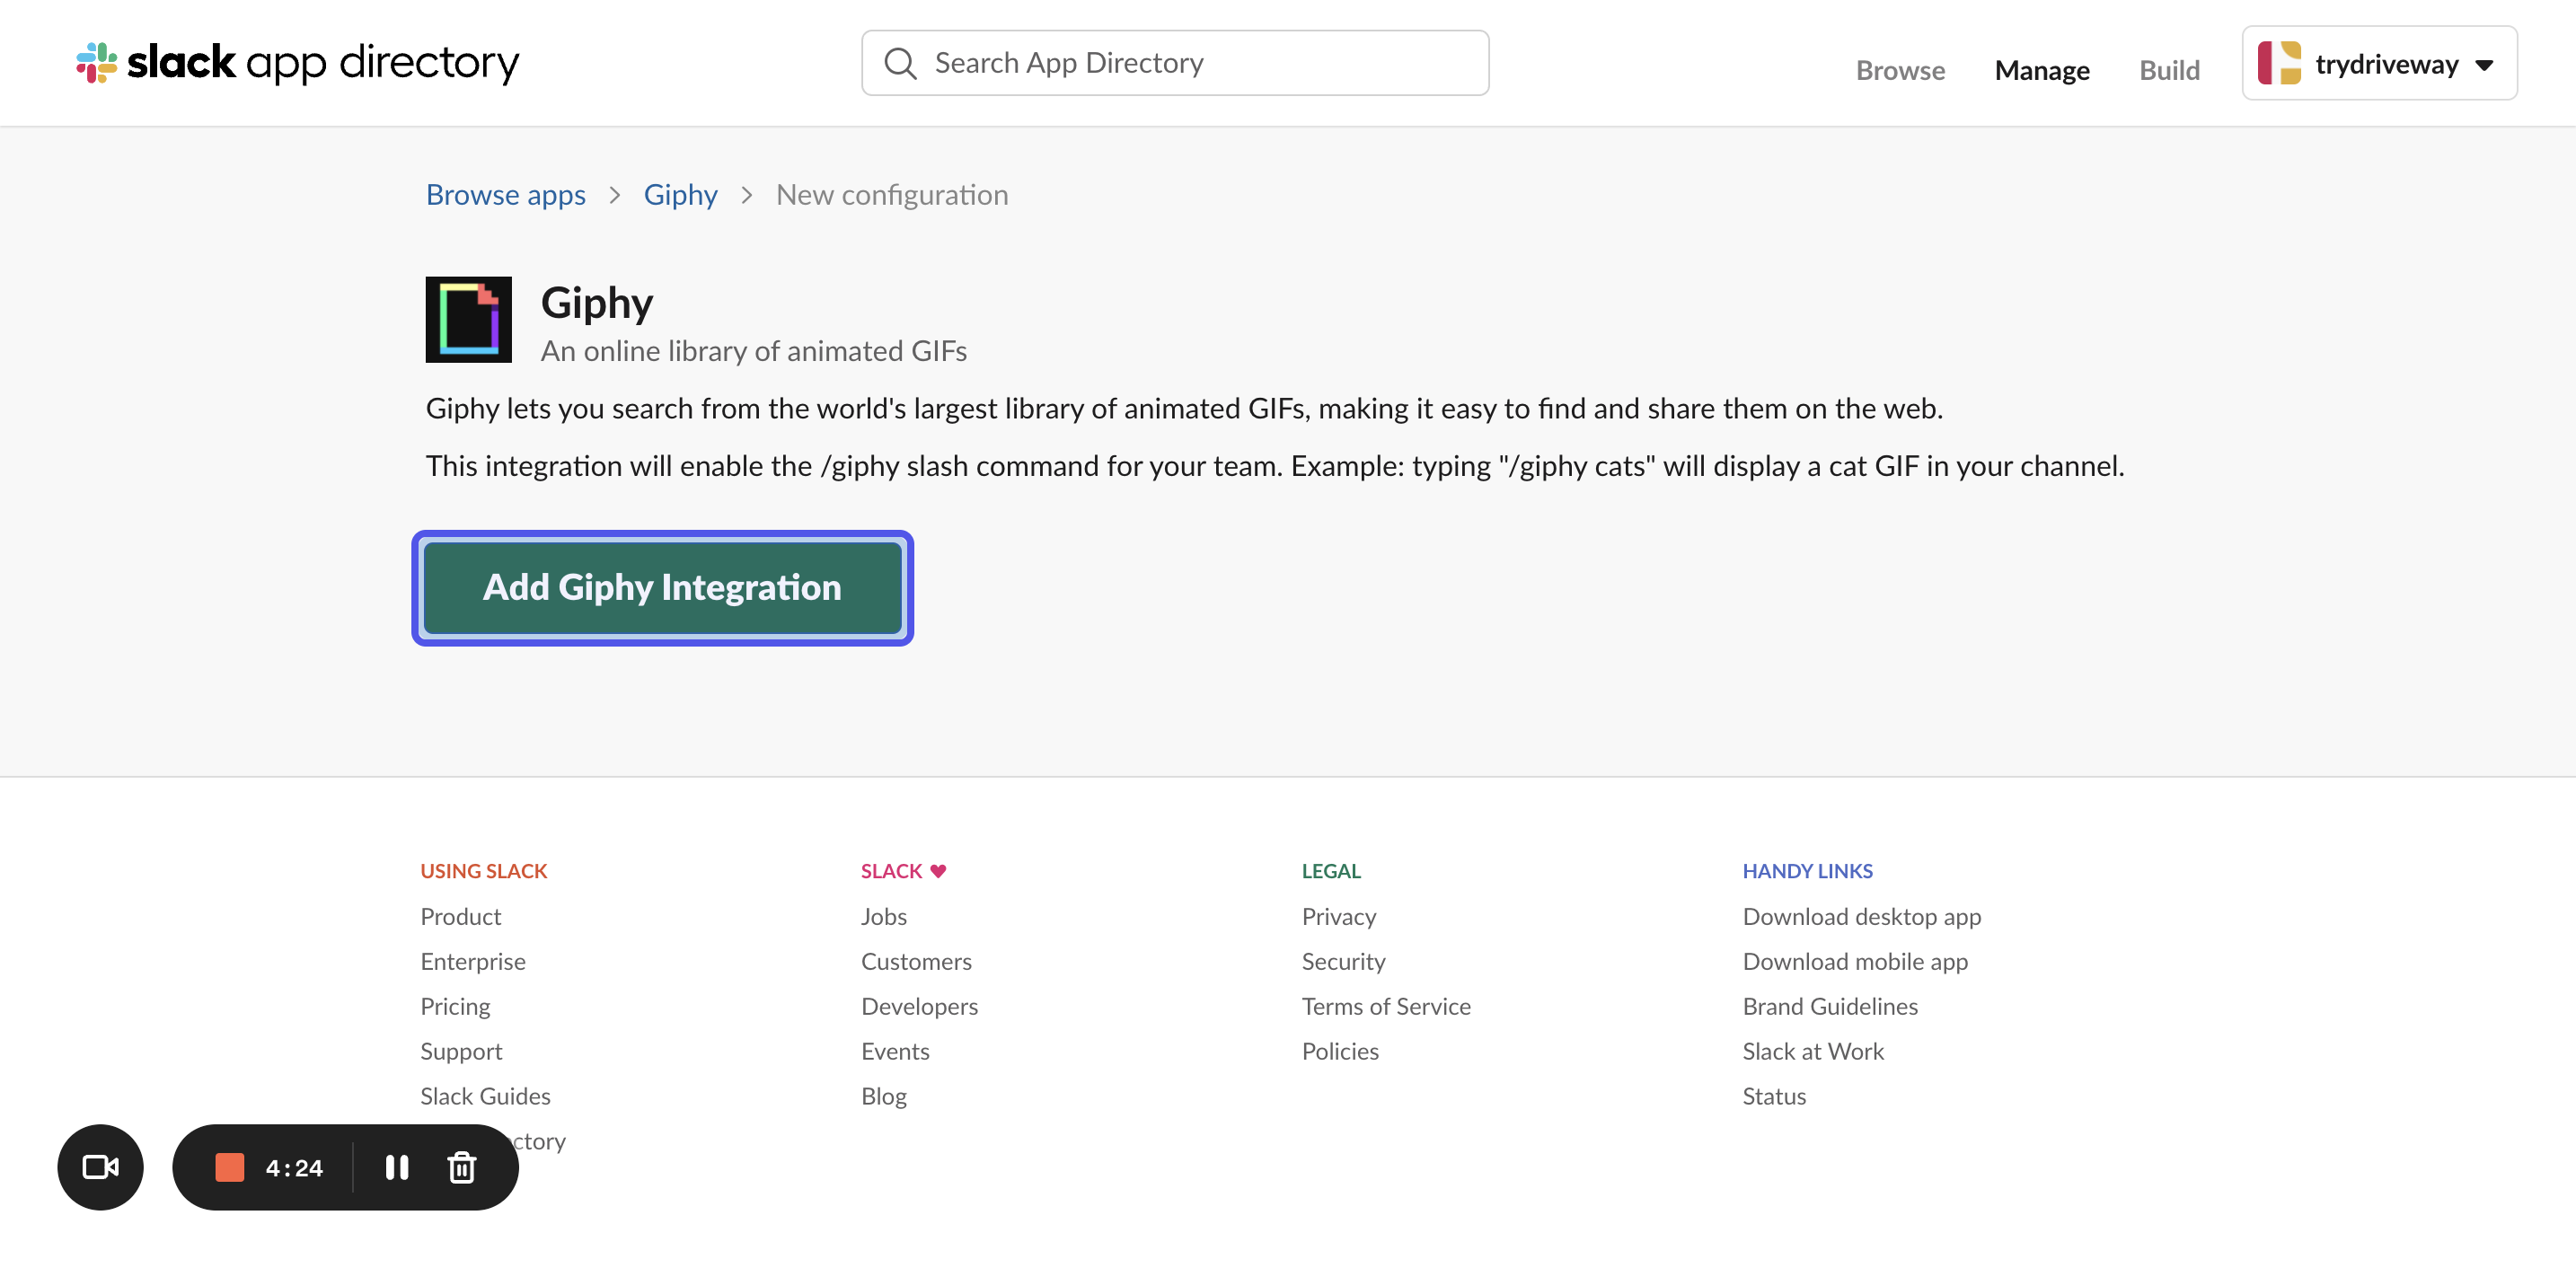Click the Slack heart icon

pos(938,871)
